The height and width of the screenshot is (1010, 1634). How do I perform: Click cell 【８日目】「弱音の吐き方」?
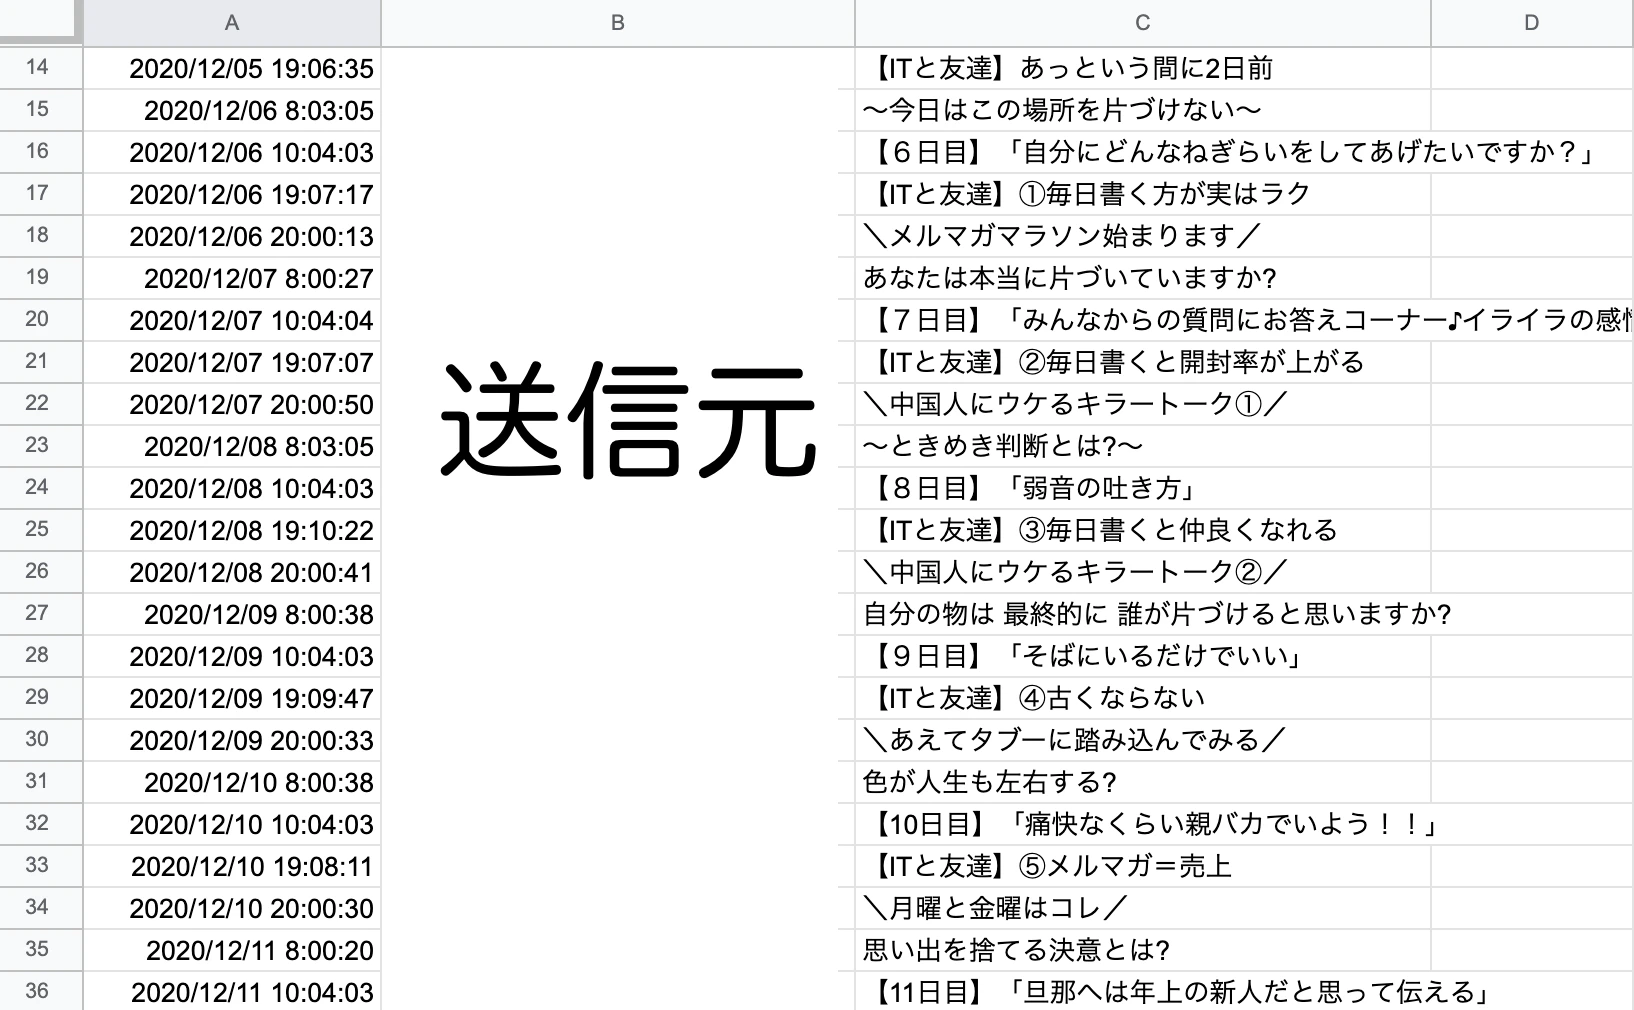1143,488
